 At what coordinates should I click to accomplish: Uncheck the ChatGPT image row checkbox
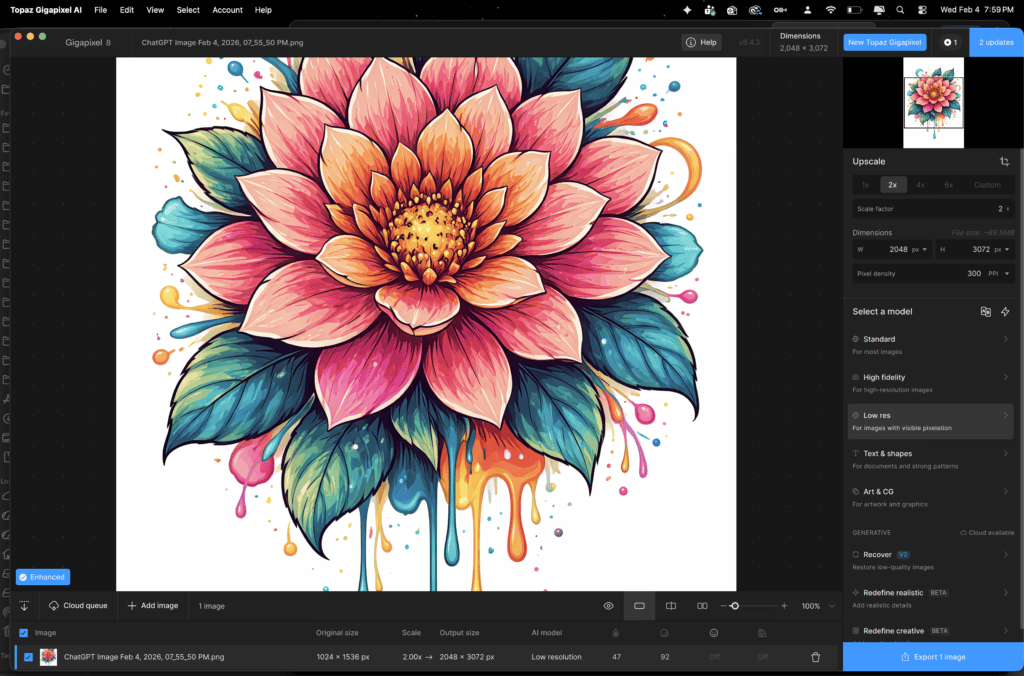tap(28, 657)
